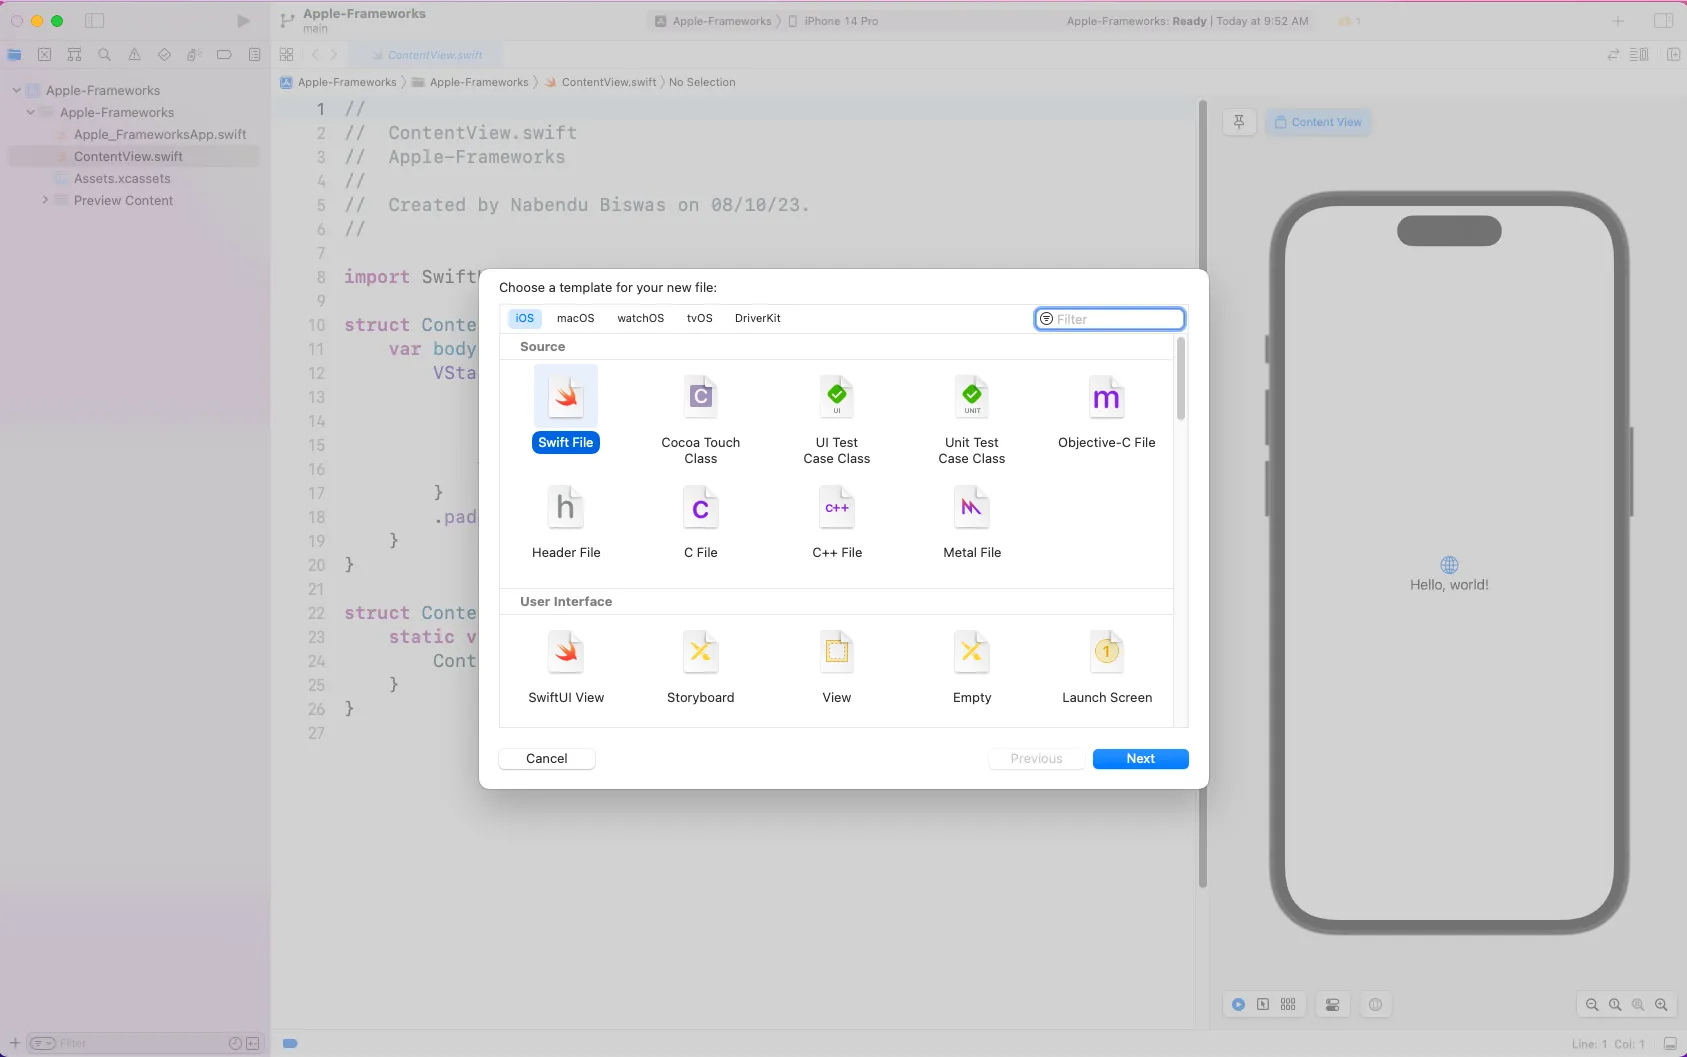
Task: Toggle the left navigator sidebar
Action: point(95,21)
